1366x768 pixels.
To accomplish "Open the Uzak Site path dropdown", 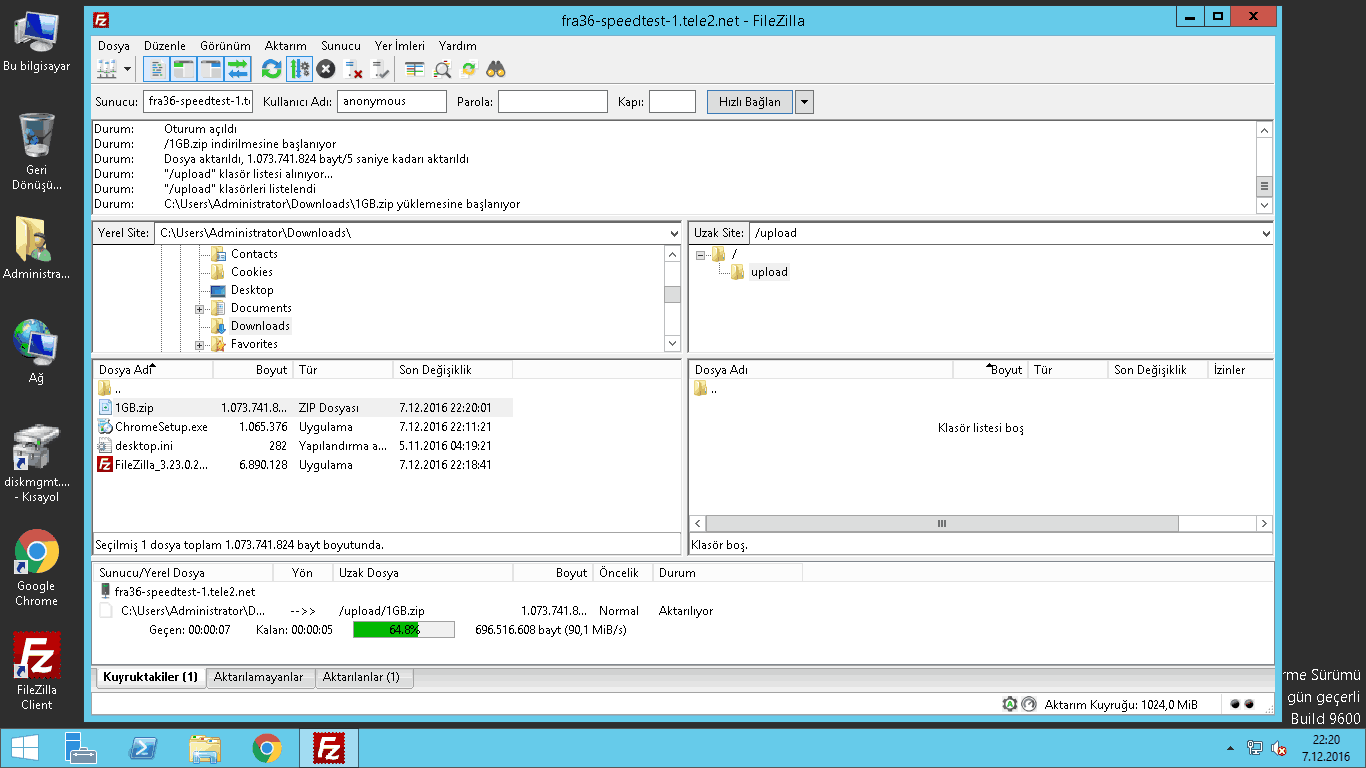I will pos(1266,233).
